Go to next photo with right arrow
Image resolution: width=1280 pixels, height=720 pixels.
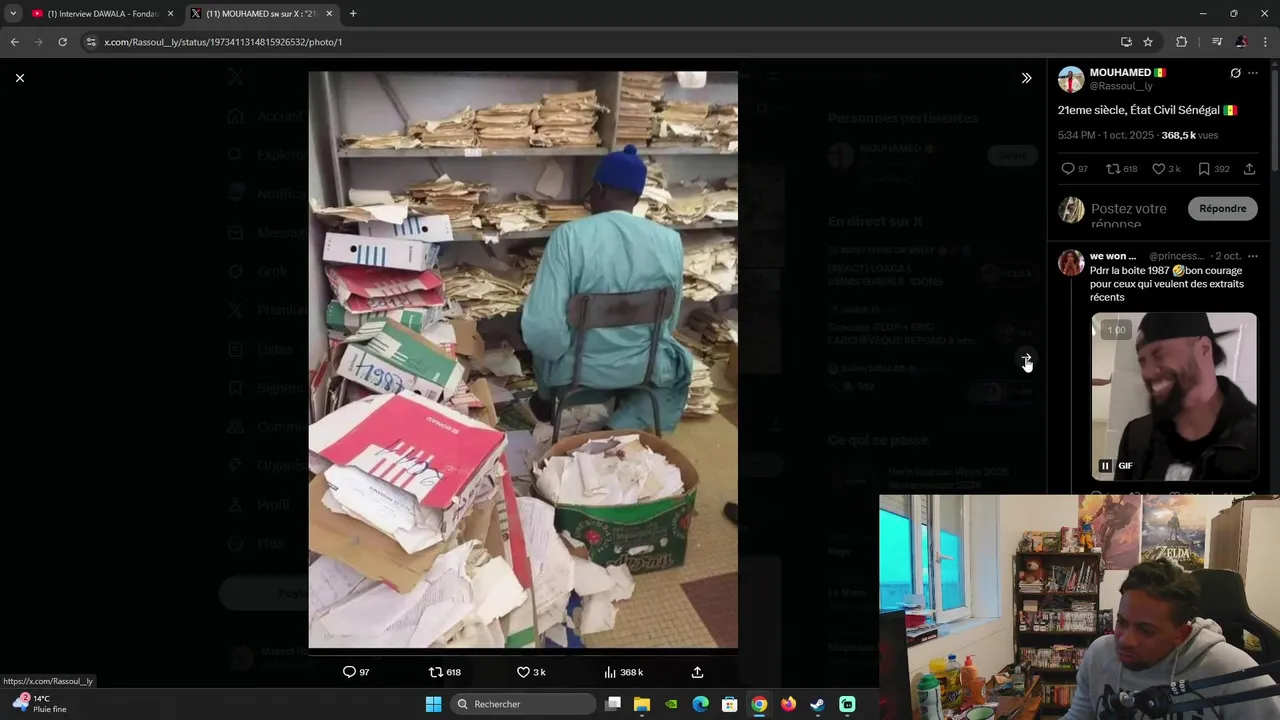pos(1026,358)
